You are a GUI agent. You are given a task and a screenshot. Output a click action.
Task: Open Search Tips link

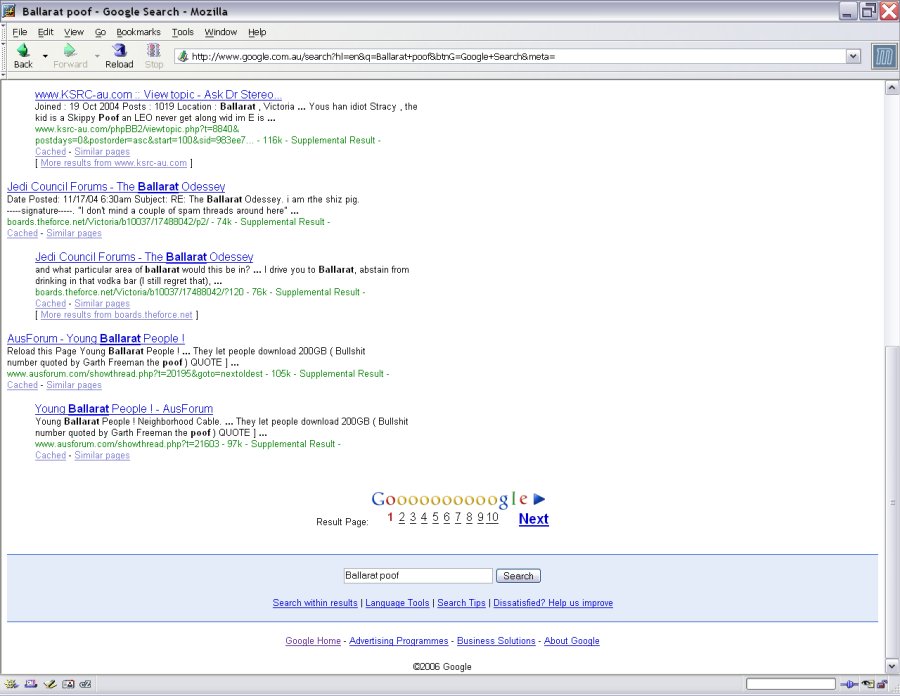pos(461,603)
